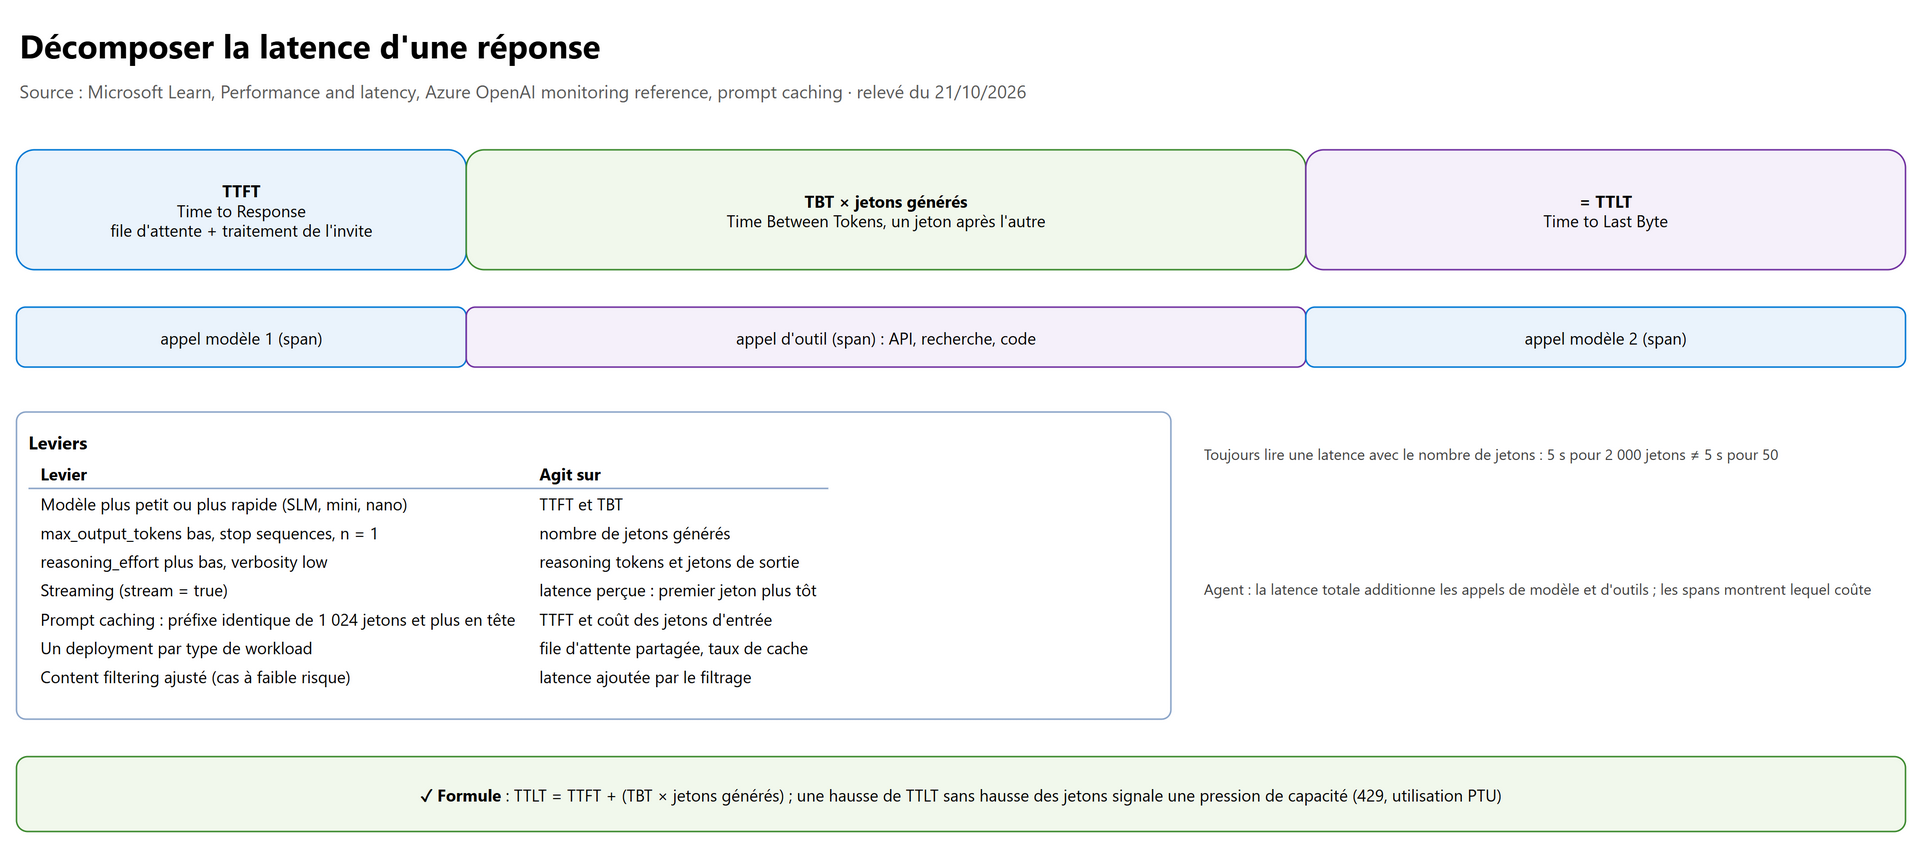
Task: Select the TTFT Time to Response box
Action: [x=241, y=210]
